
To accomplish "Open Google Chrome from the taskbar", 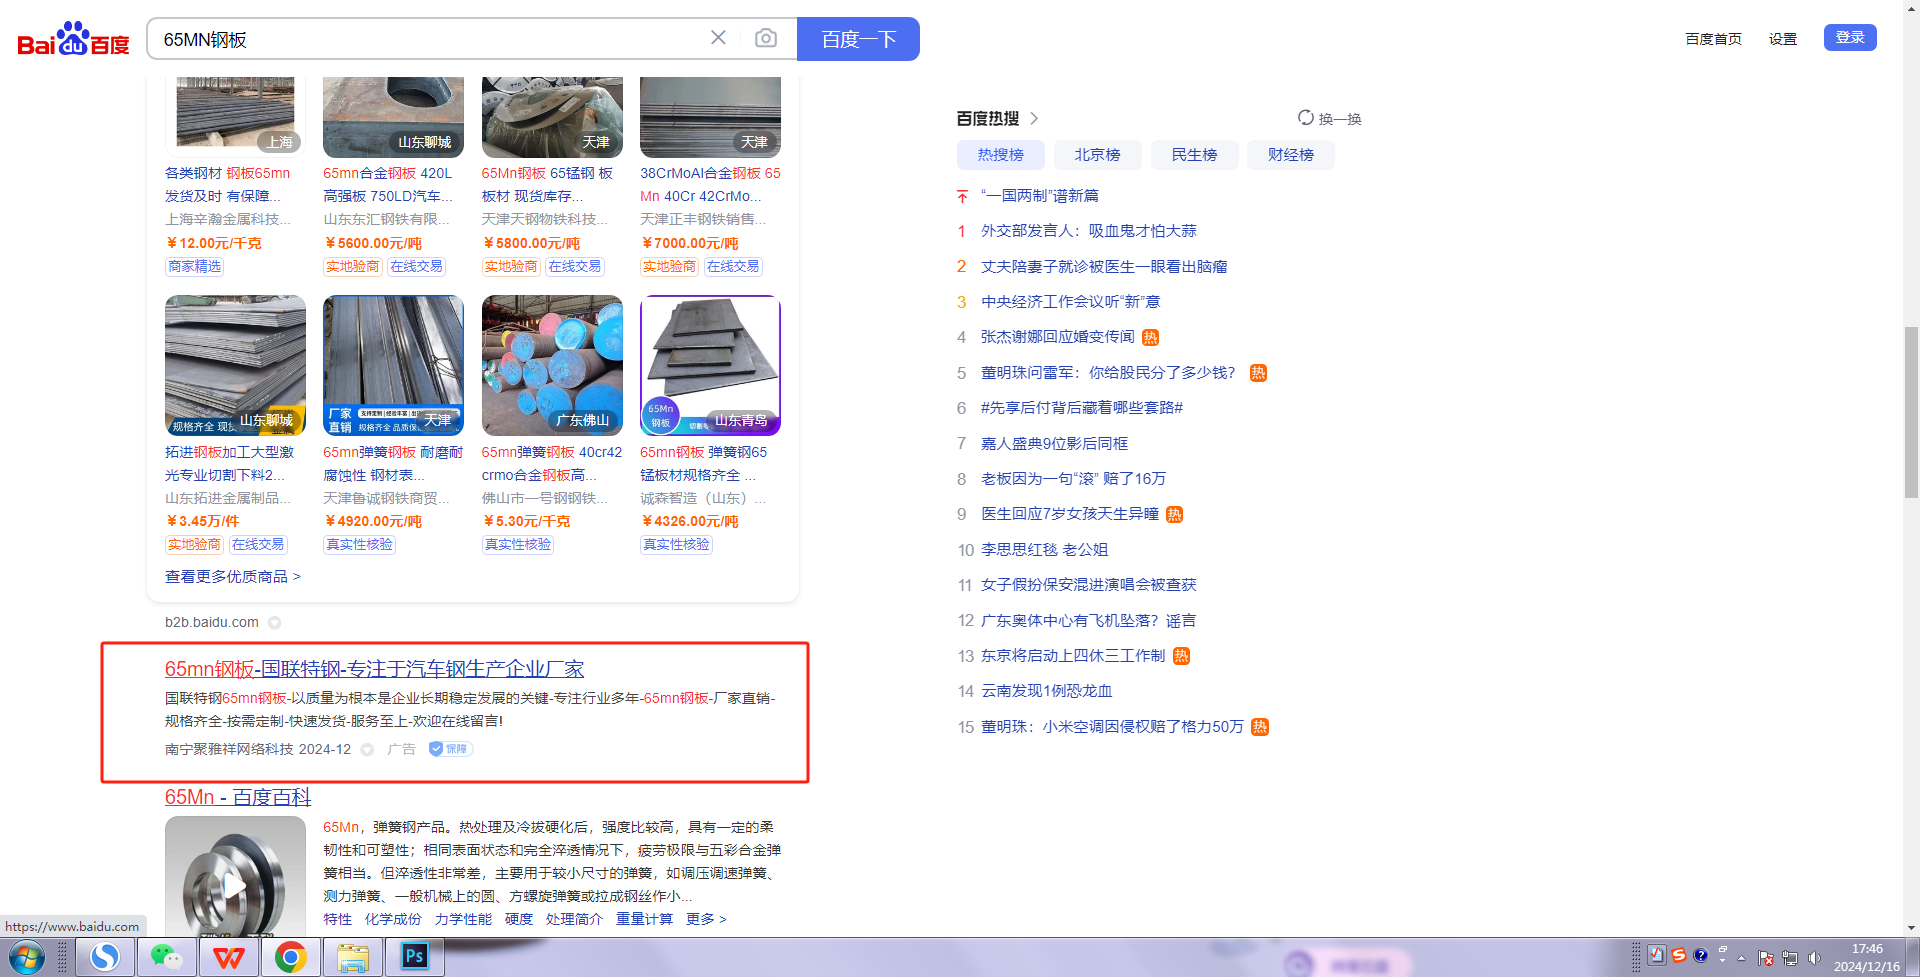I will click(x=290, y=958).
